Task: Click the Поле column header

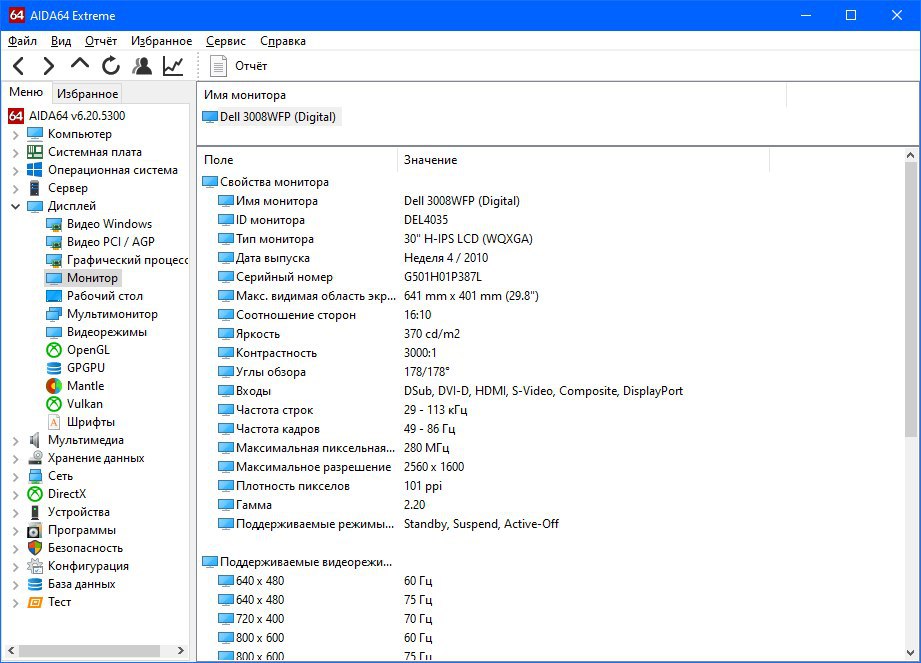Action: tap(298, 160)
